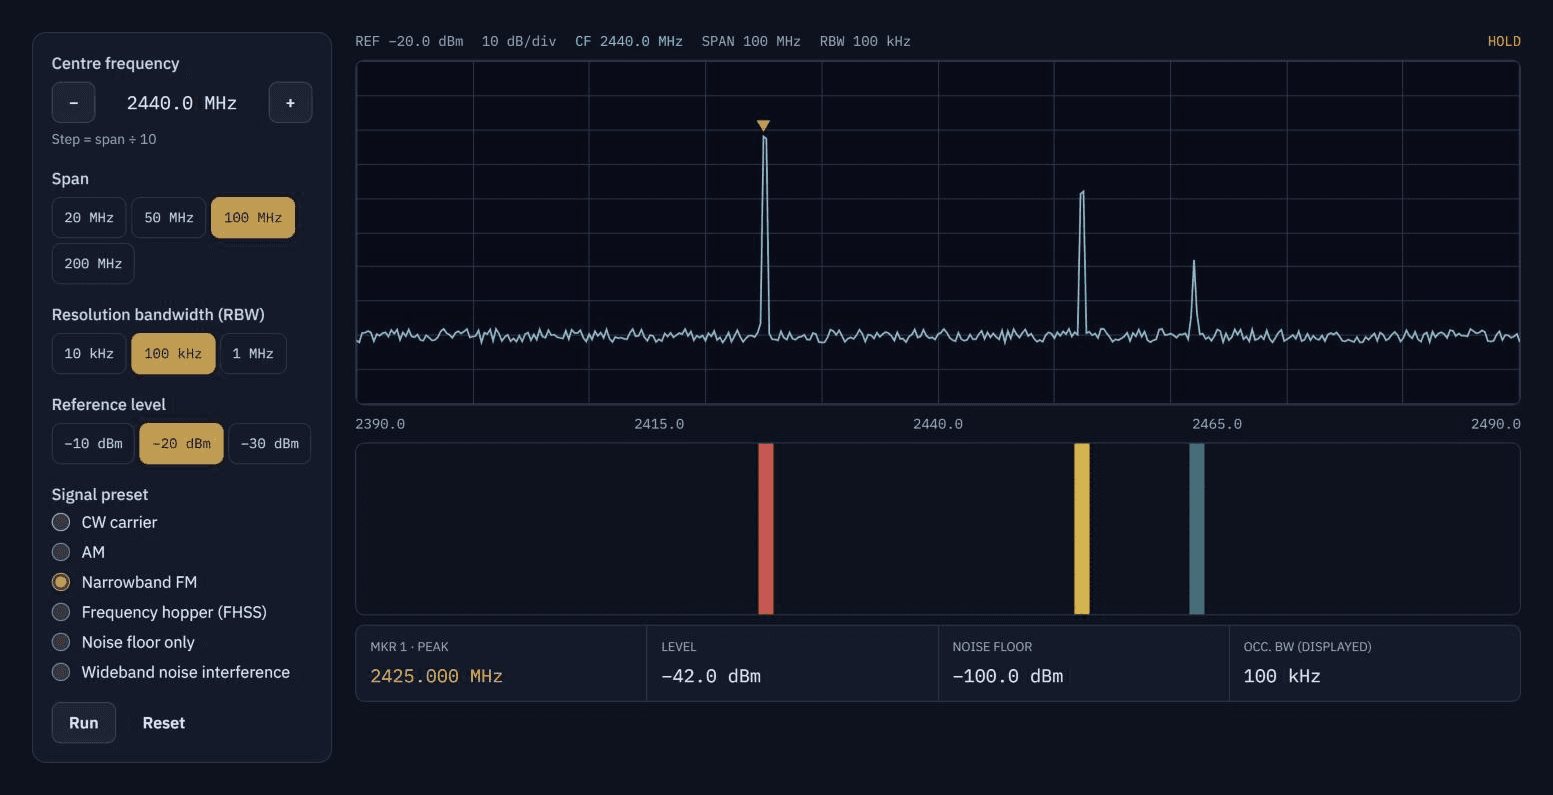This screenshot has width=1553, height=795.
Task: Click the SPAN 100 MHz header text
Action: click(751, 41)
